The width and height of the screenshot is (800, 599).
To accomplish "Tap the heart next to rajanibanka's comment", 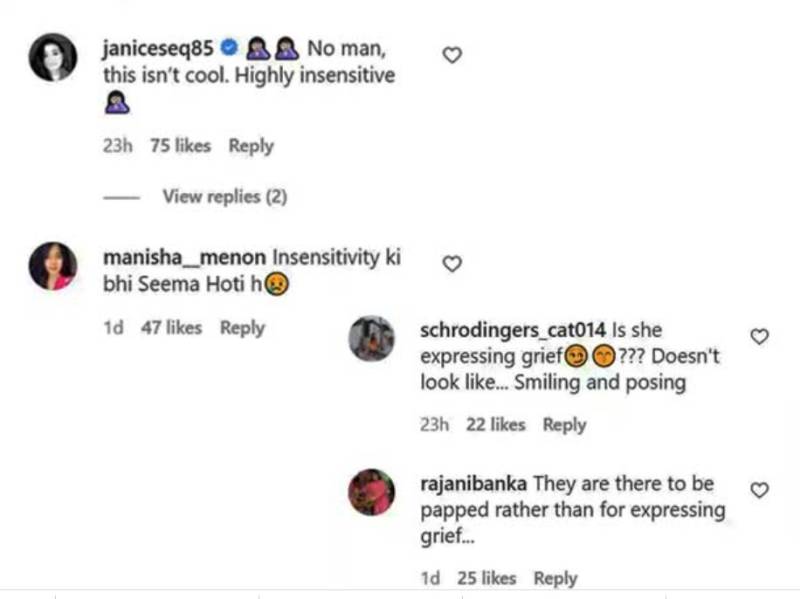I will (x=760, y=490).
